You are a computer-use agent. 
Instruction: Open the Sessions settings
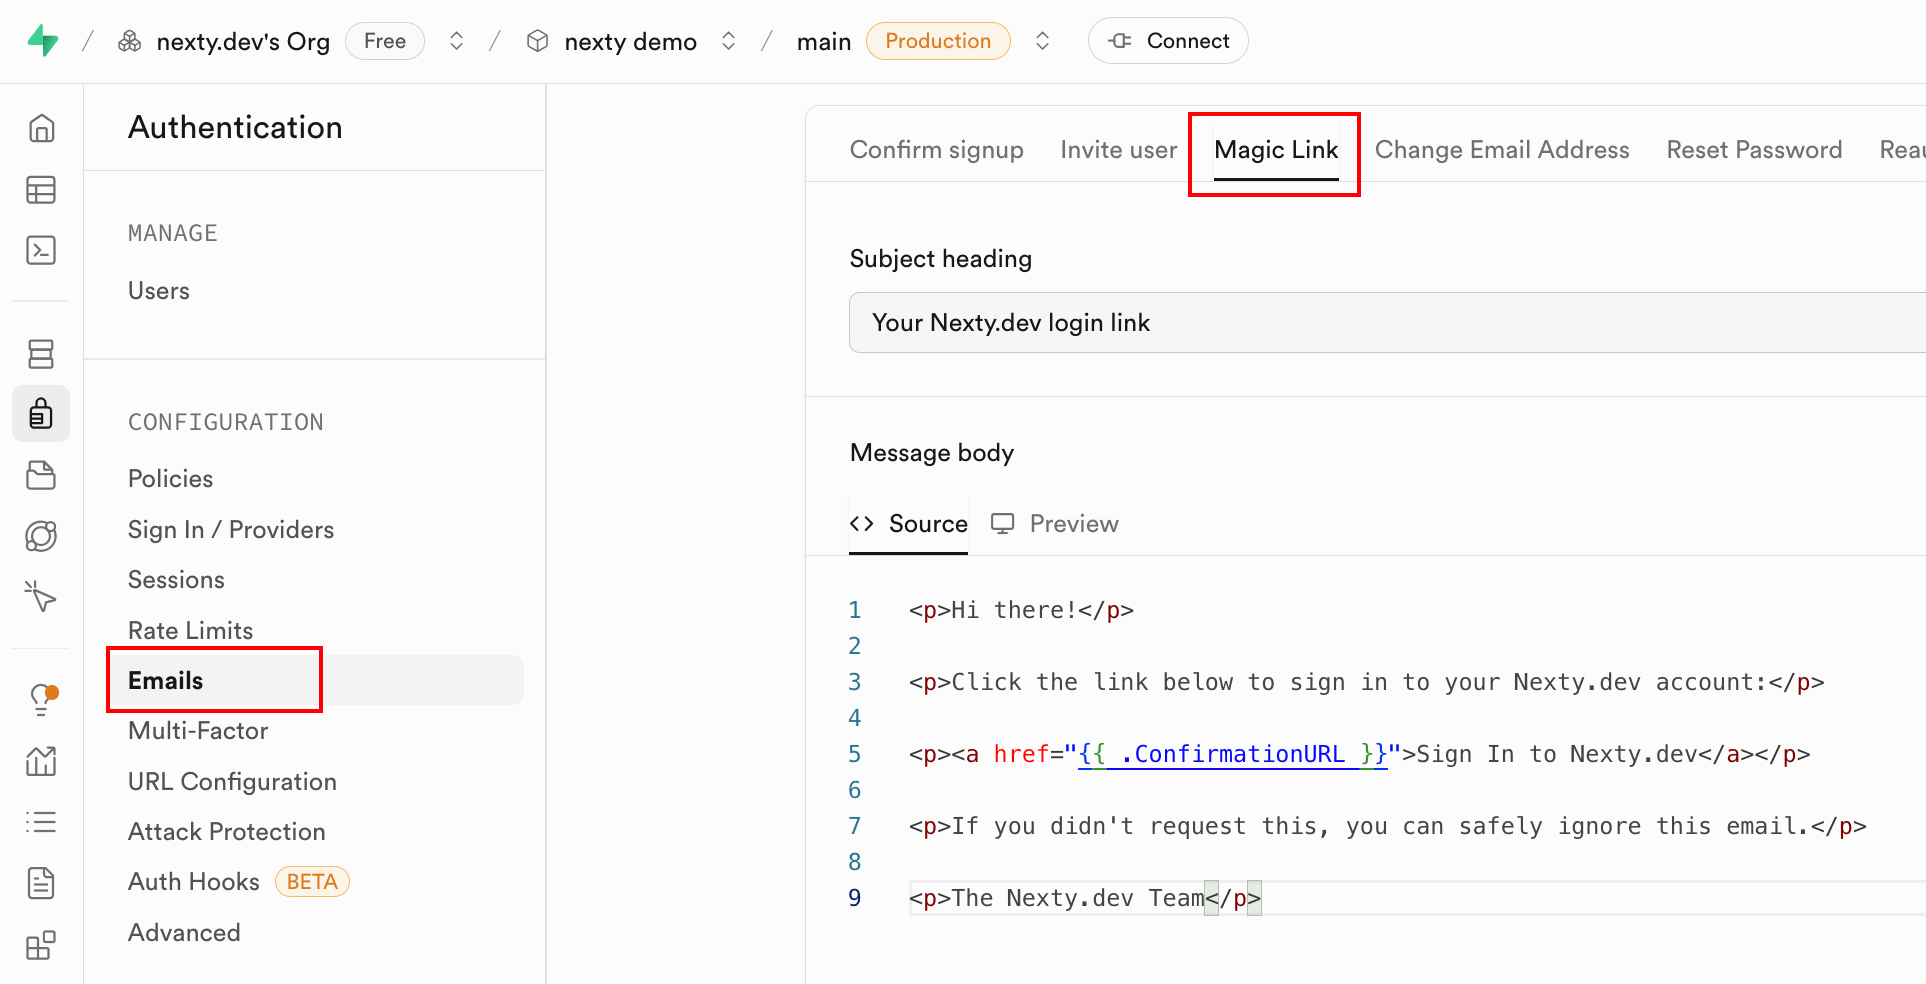[x=176, y=580]
